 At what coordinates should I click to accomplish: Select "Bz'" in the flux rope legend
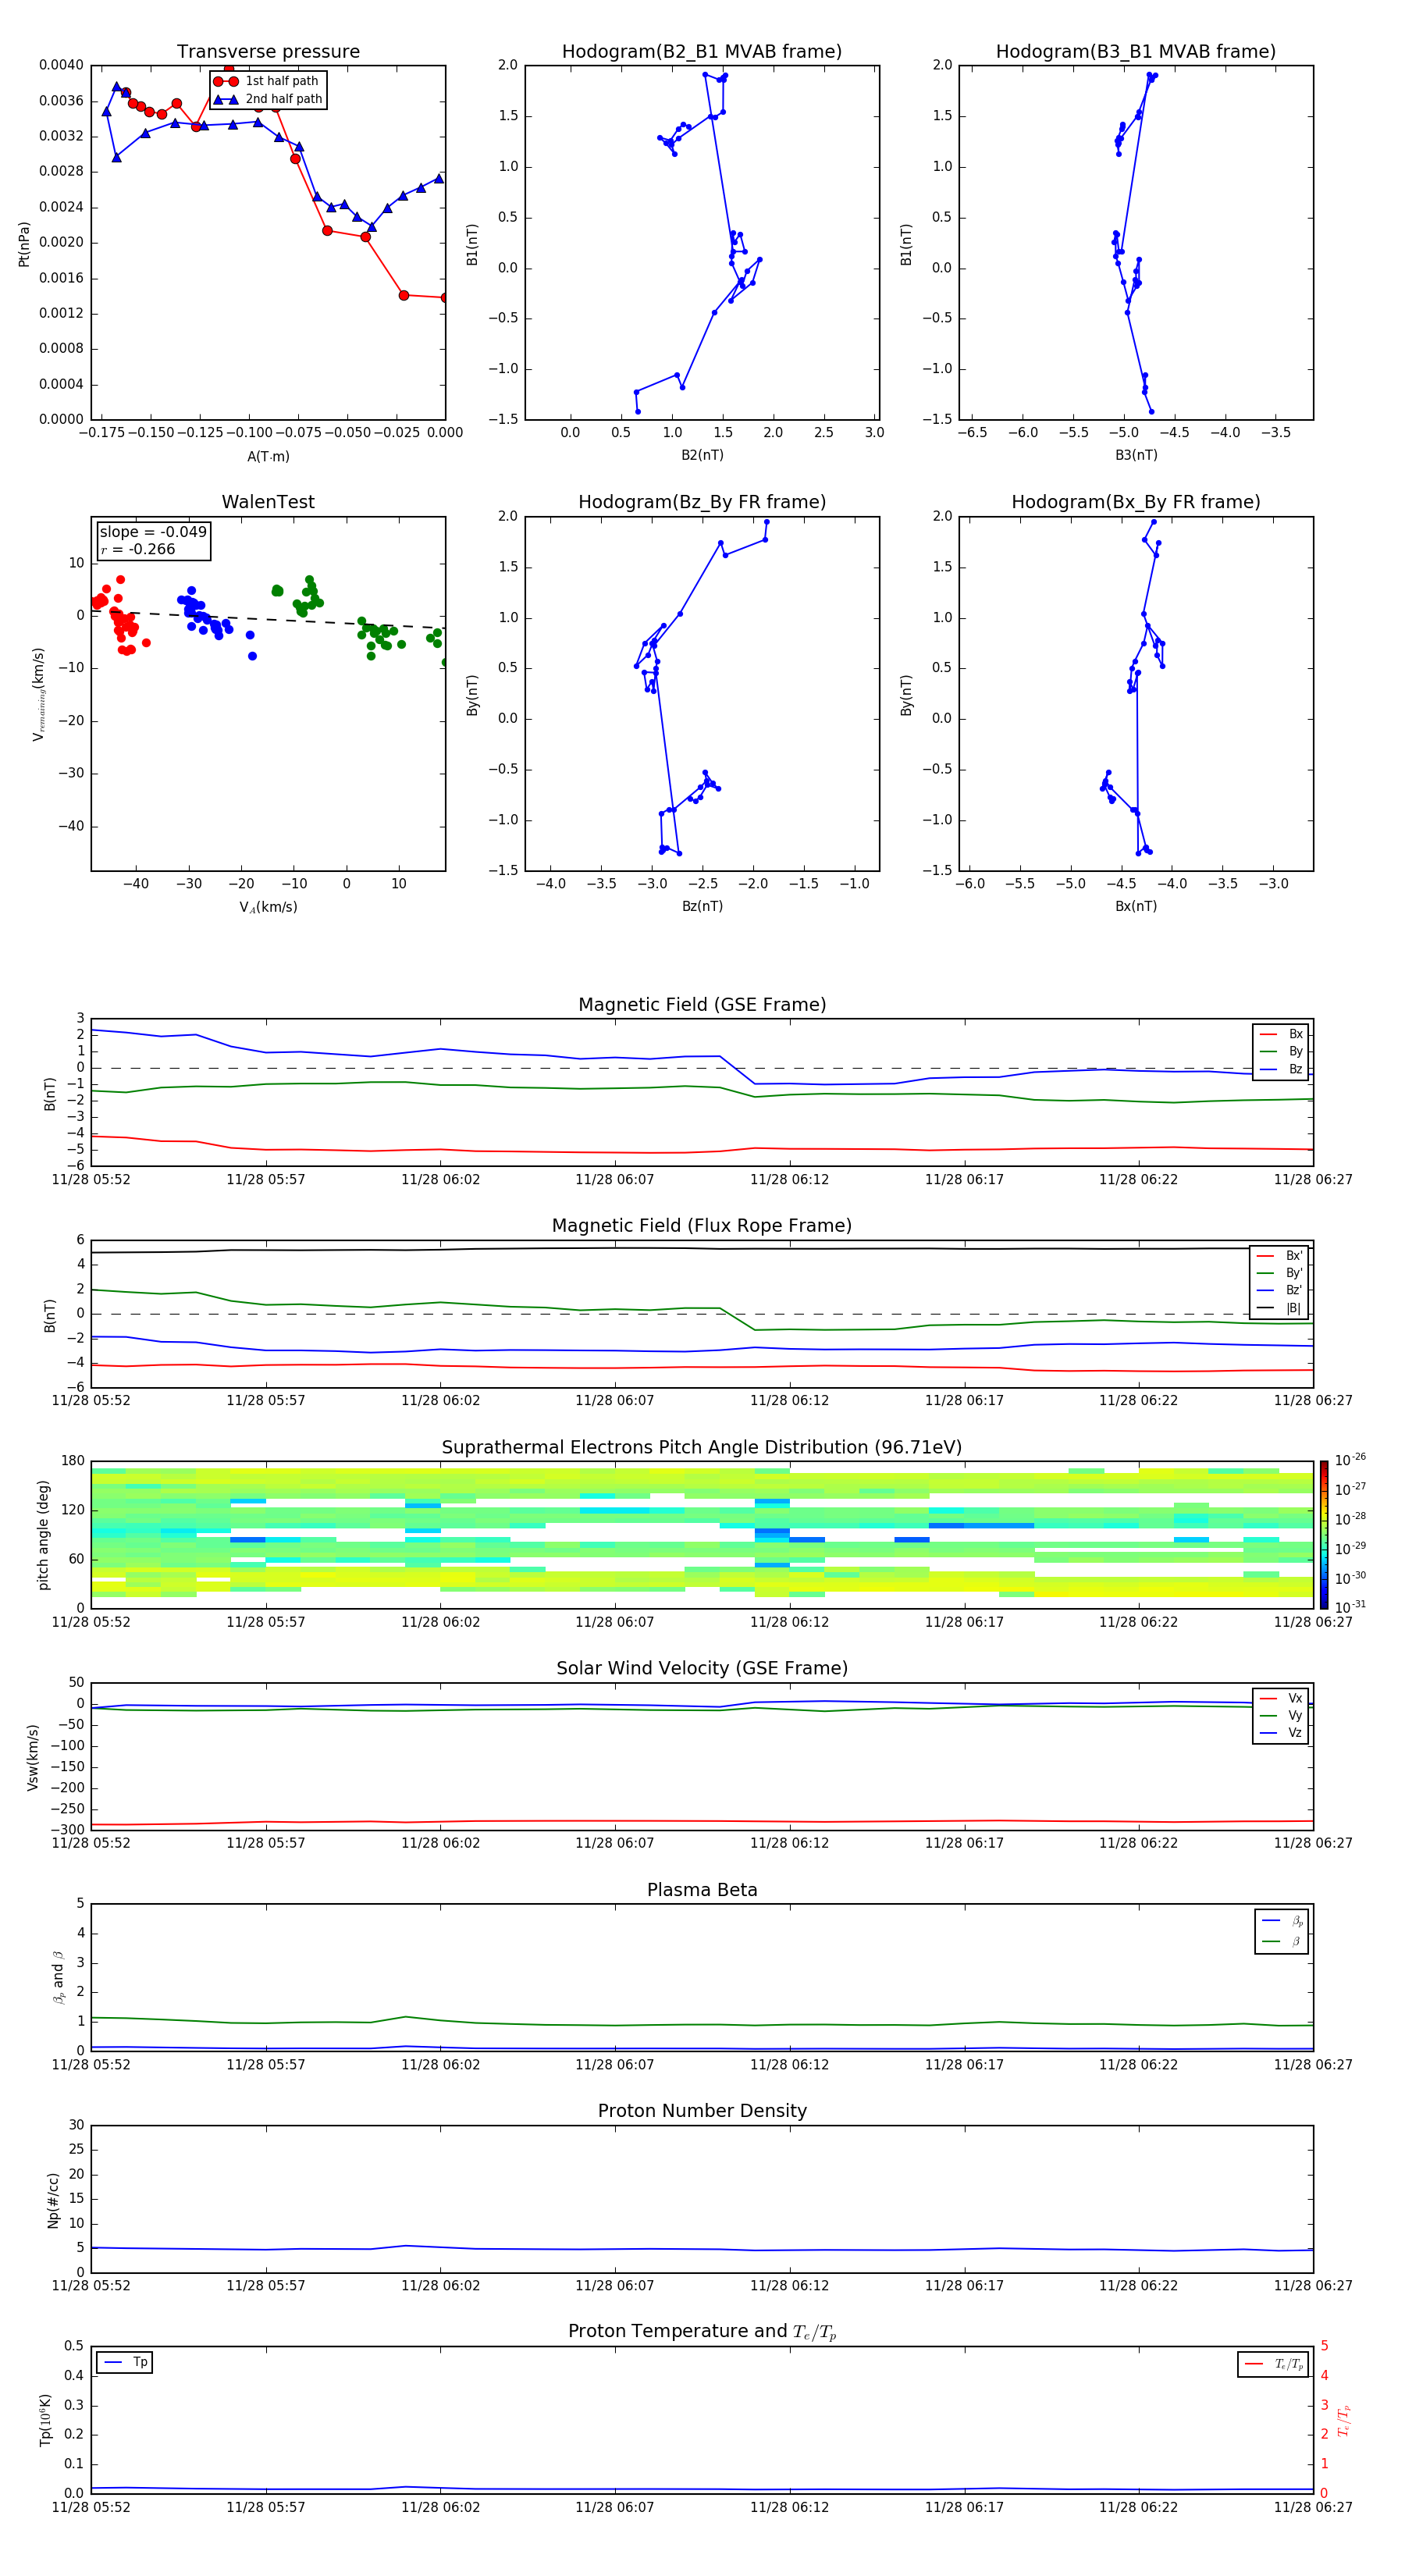1280,1291
